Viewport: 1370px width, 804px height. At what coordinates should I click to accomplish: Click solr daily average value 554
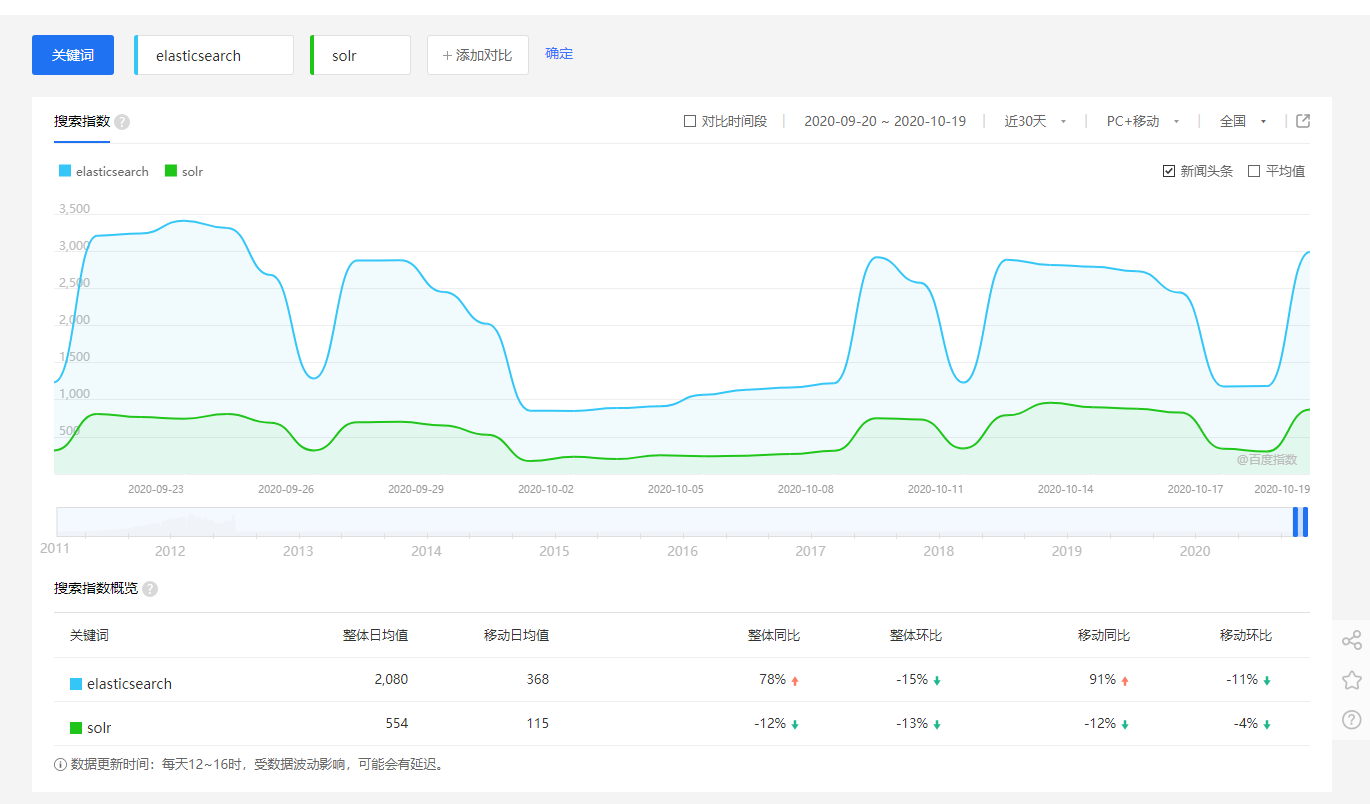(x=396, y=723)
